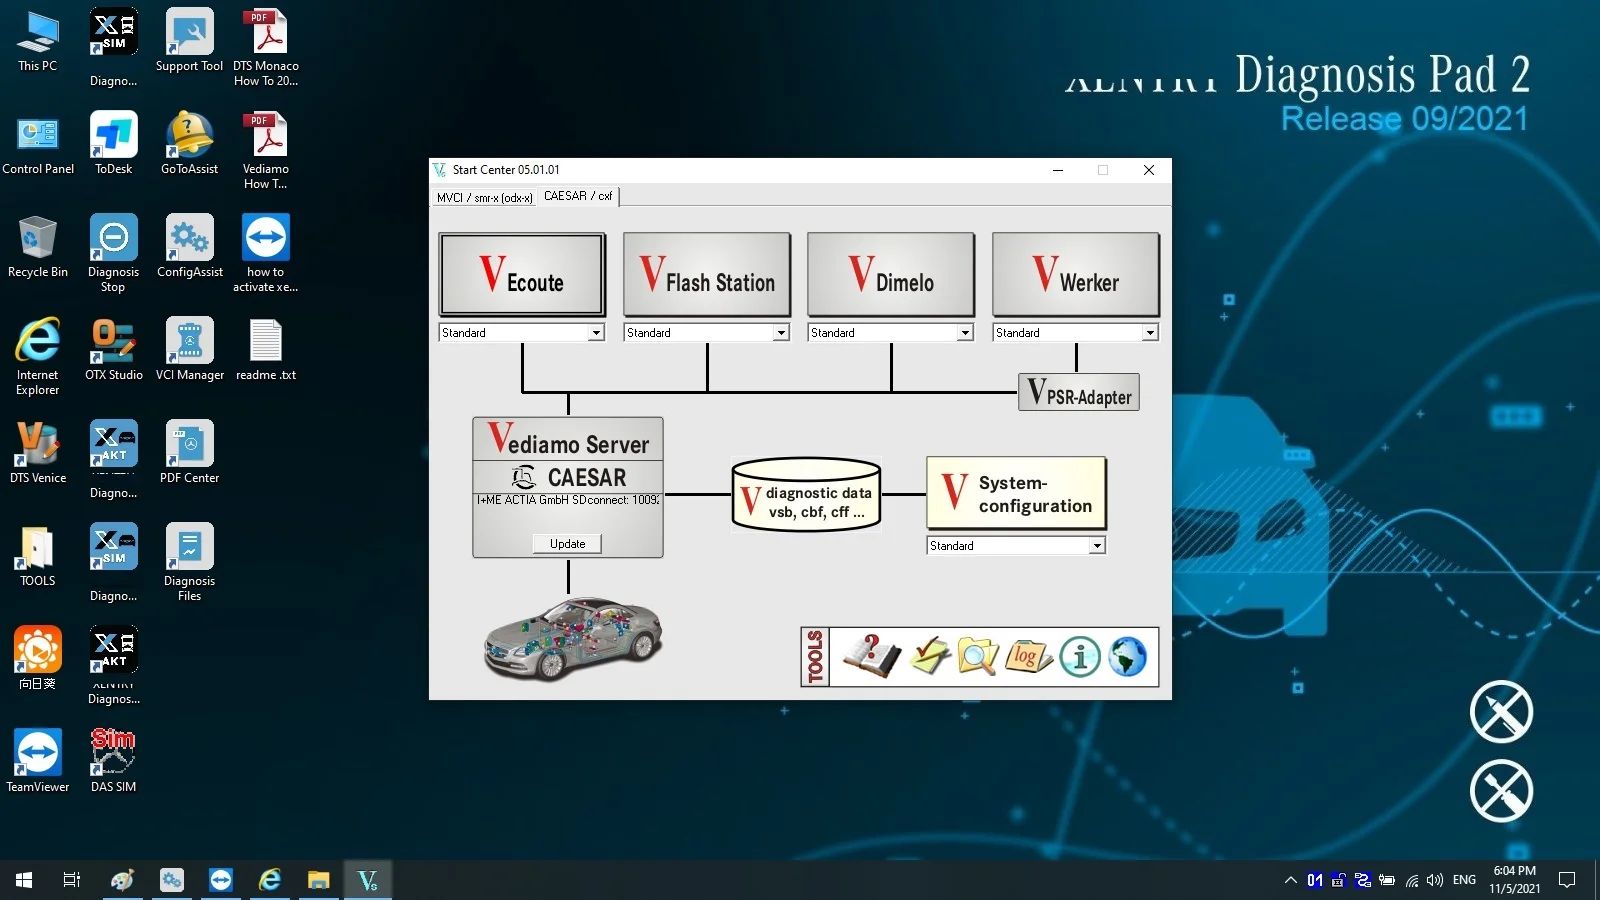
Task: Open the readme.txt file
Action: 266,351
